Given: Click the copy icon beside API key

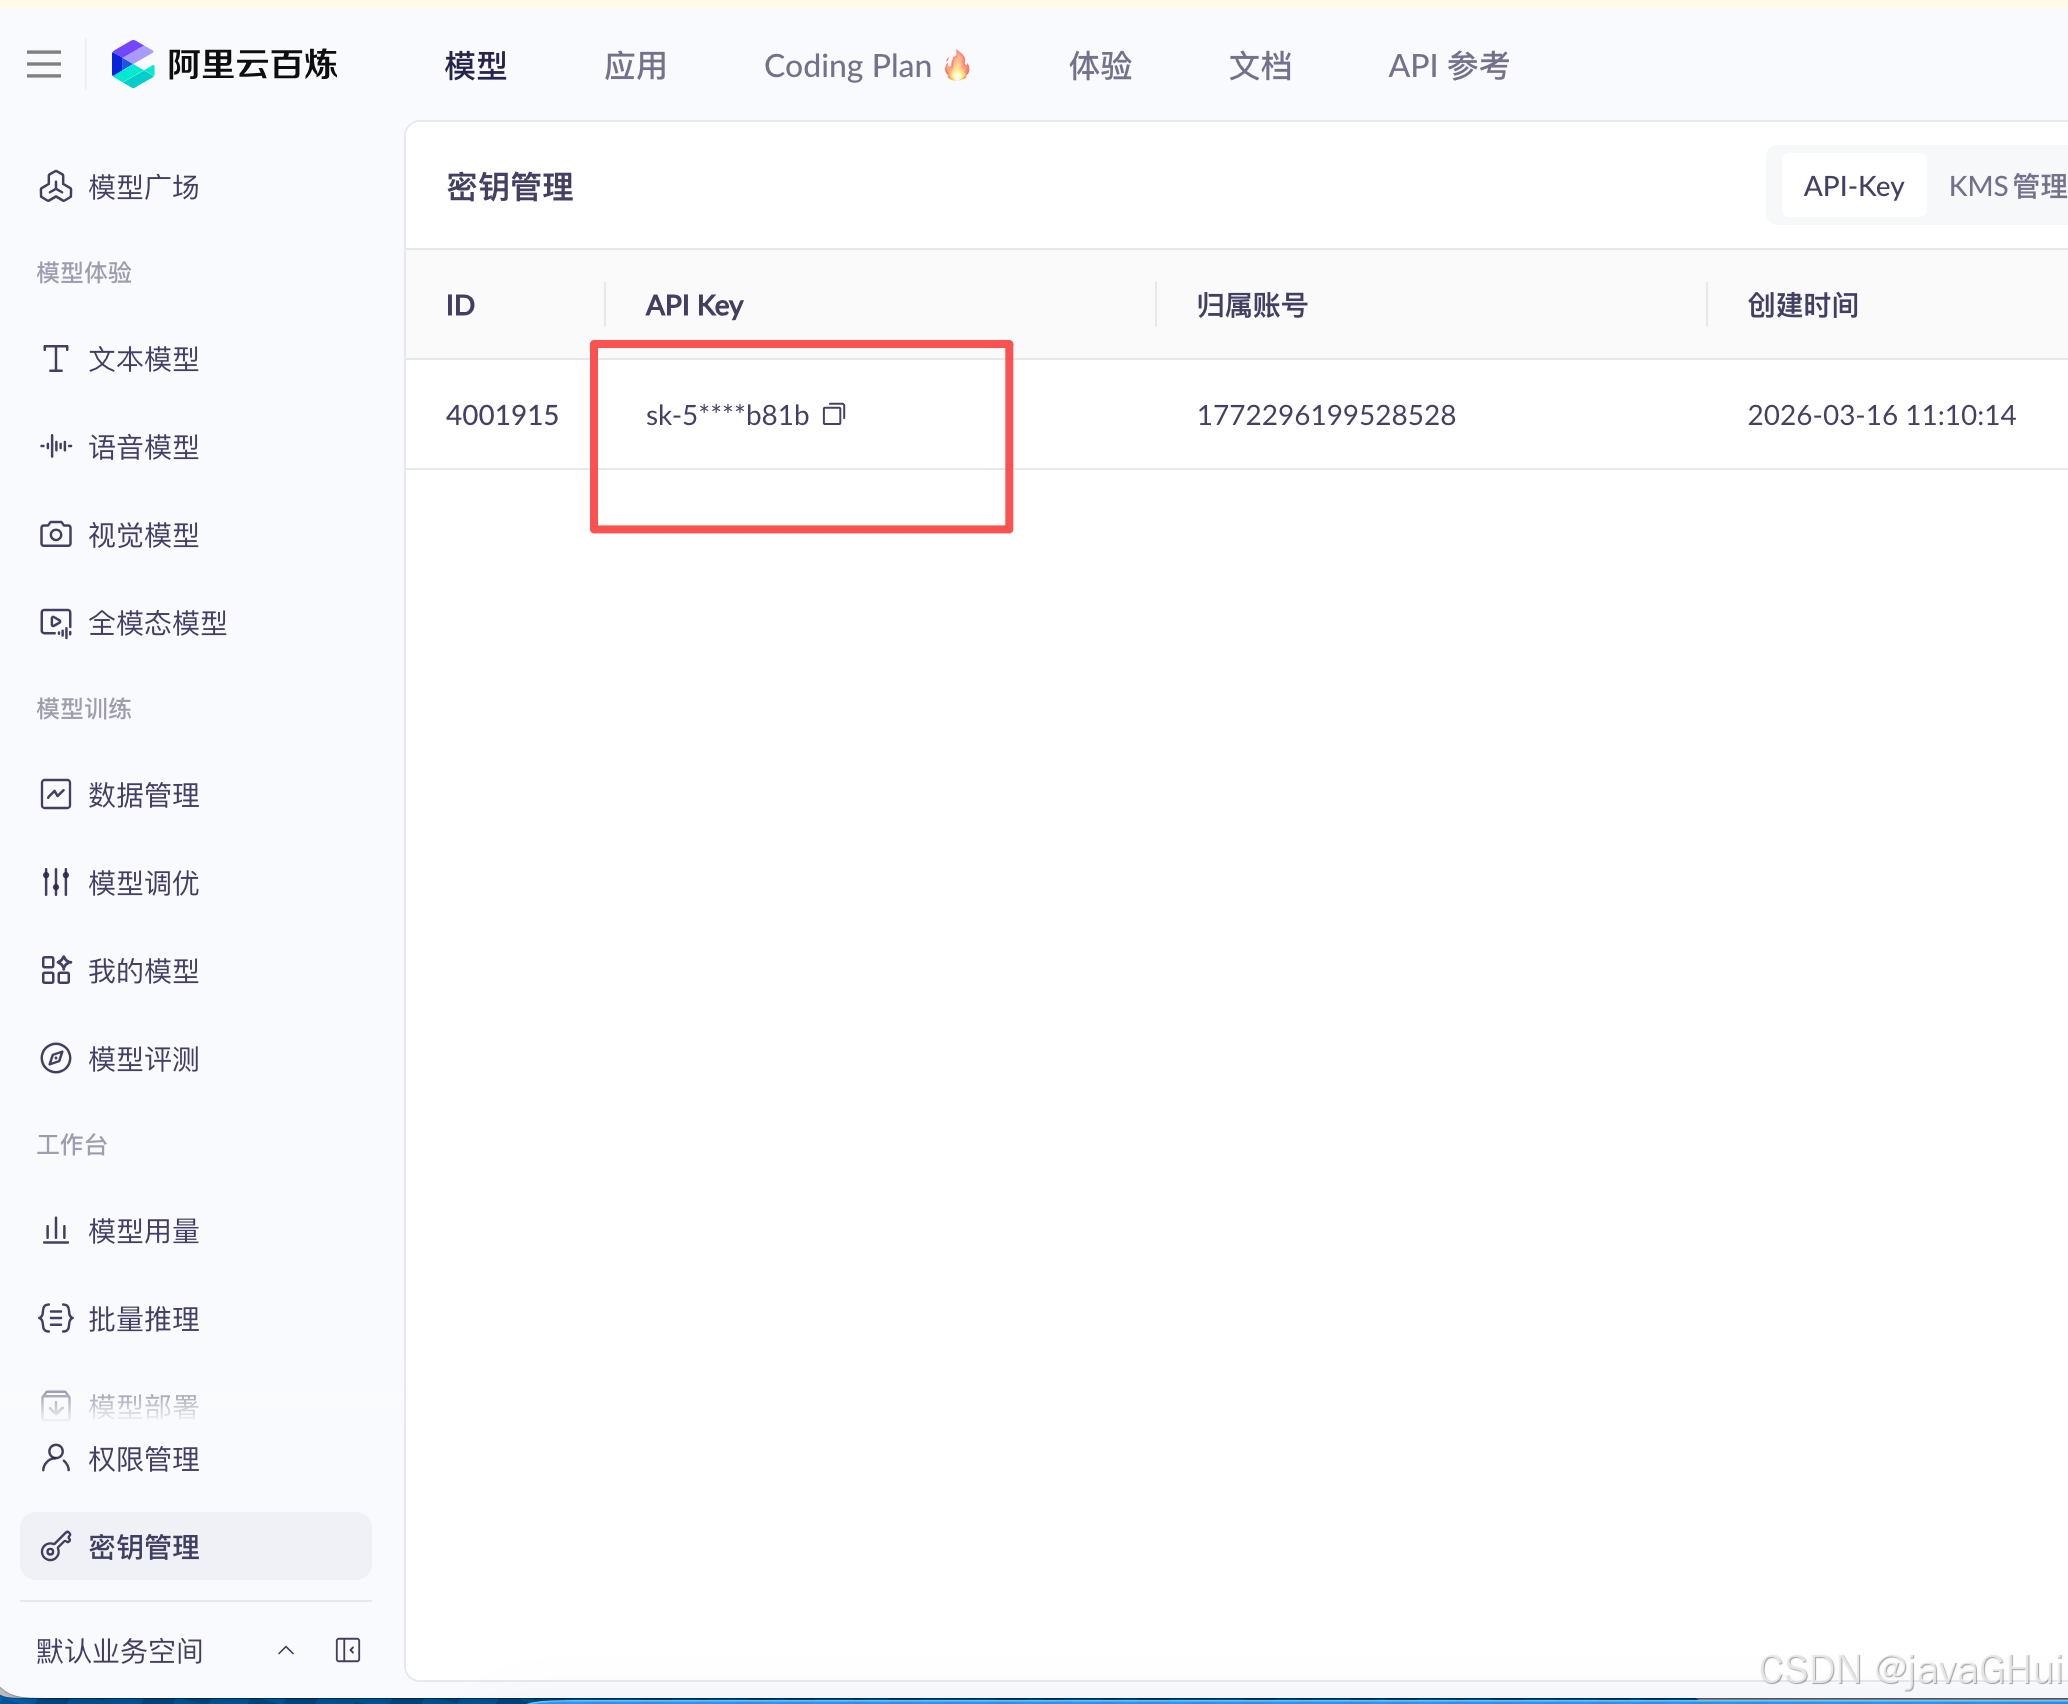Looking at the screenshot, I should (x=834, y=414).
